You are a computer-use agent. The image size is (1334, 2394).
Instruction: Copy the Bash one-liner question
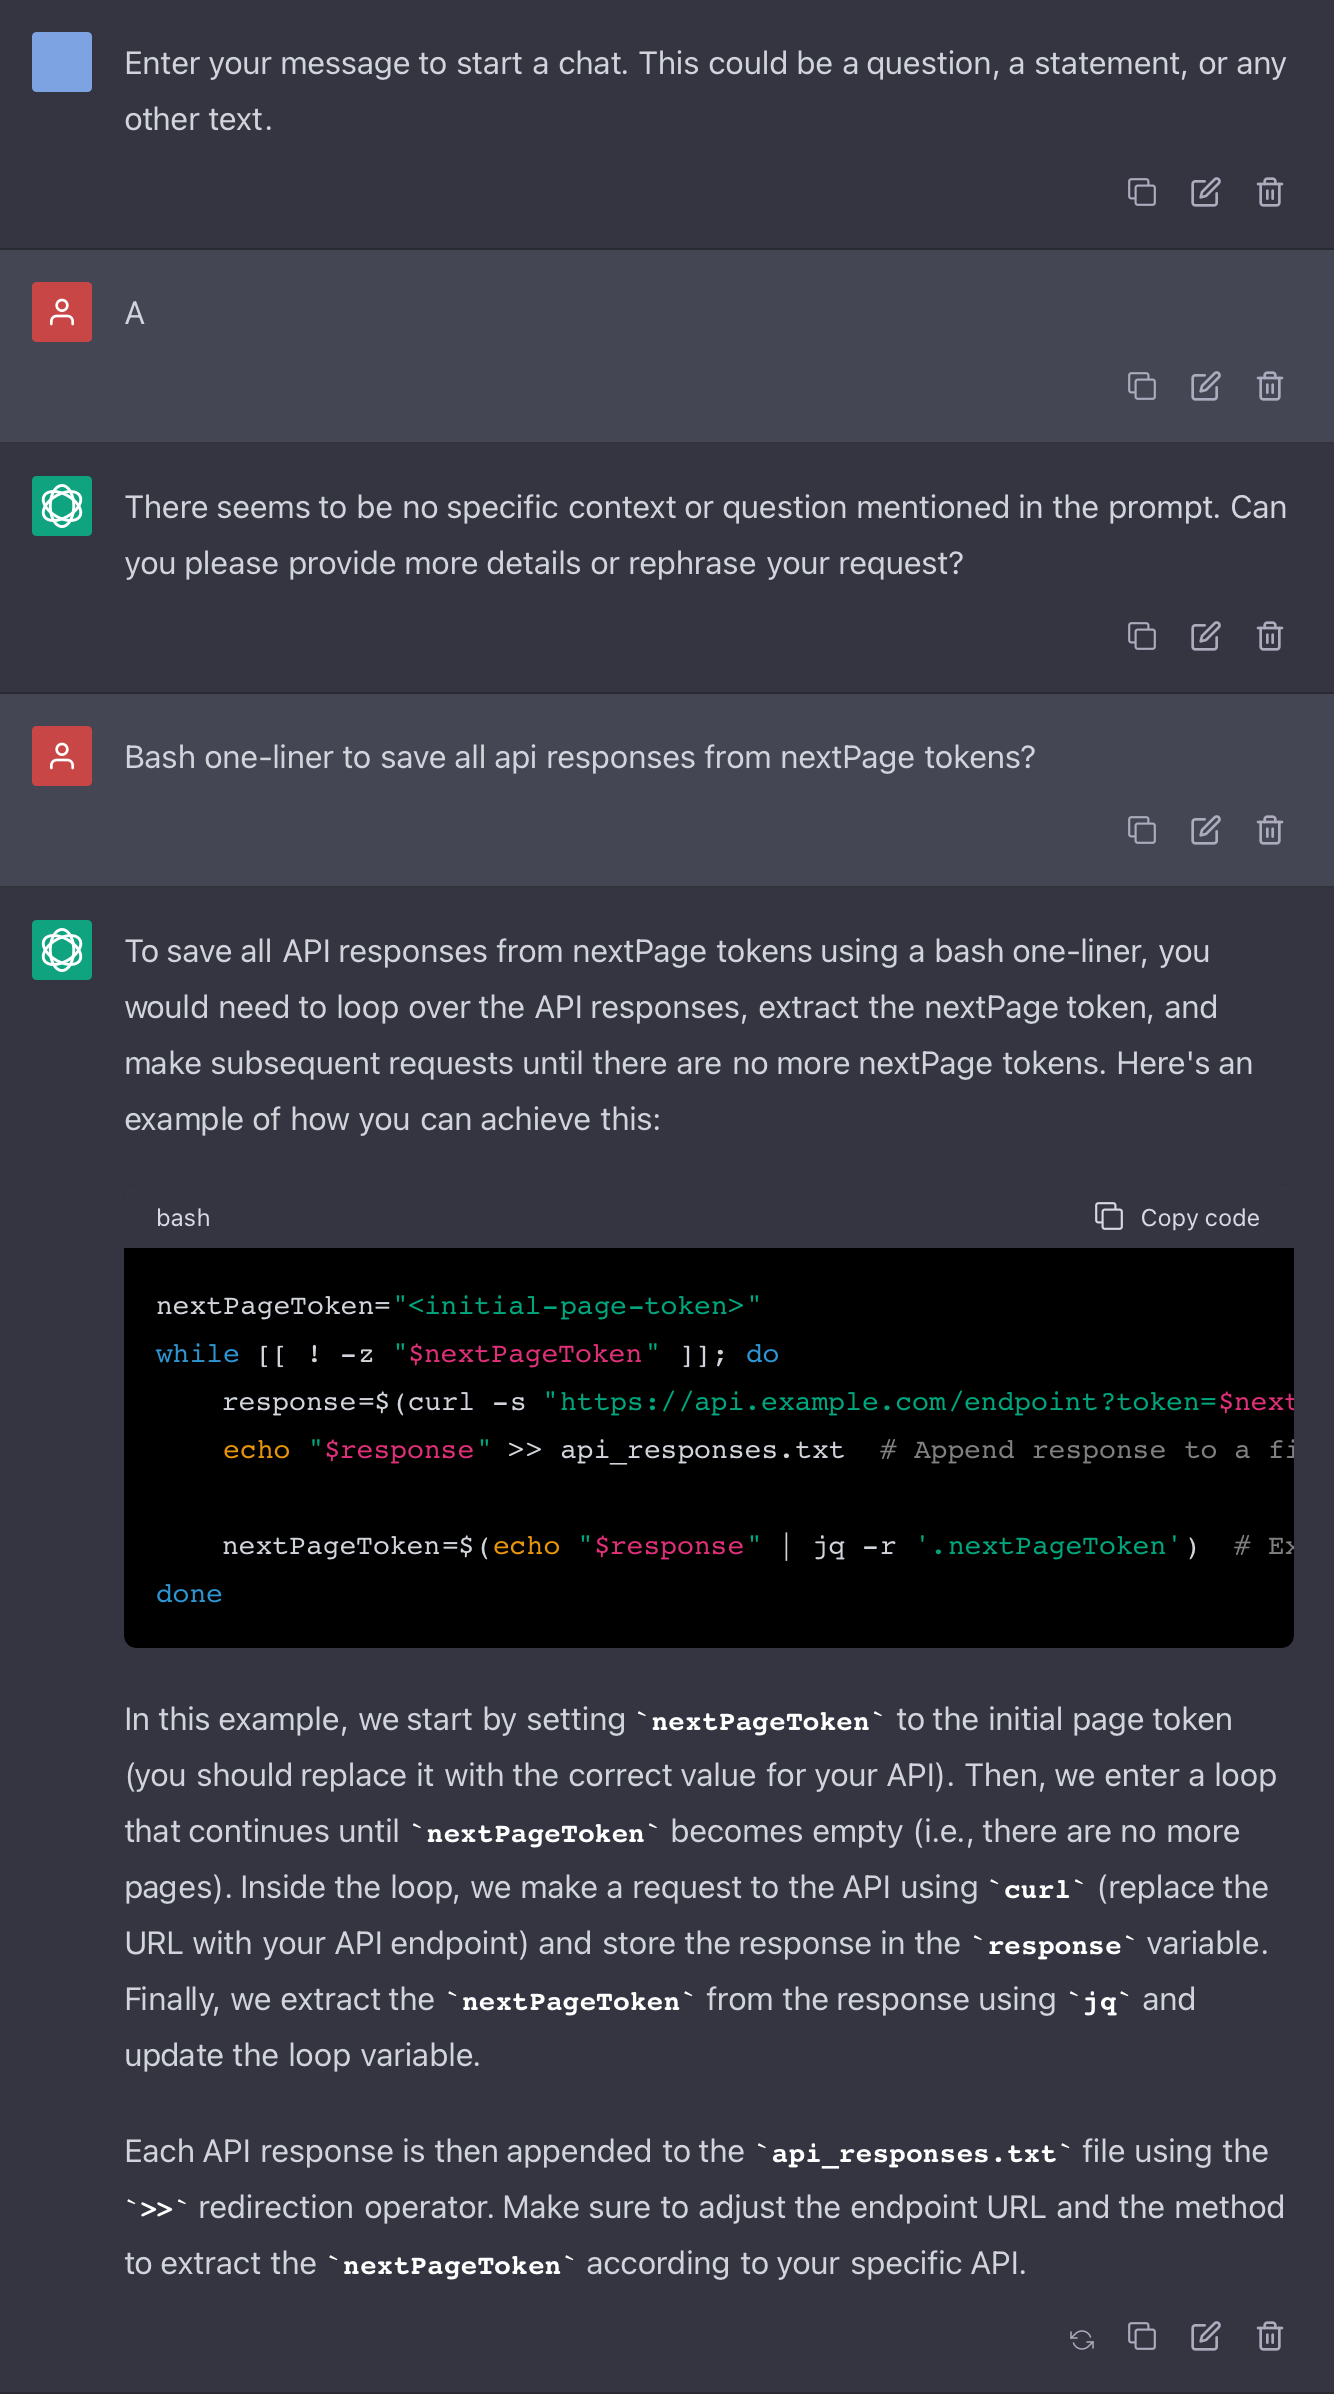click(x=1141, y=830)
